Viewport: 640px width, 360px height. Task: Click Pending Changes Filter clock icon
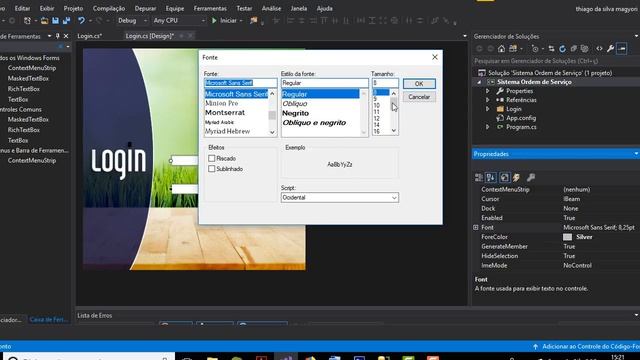535,49
